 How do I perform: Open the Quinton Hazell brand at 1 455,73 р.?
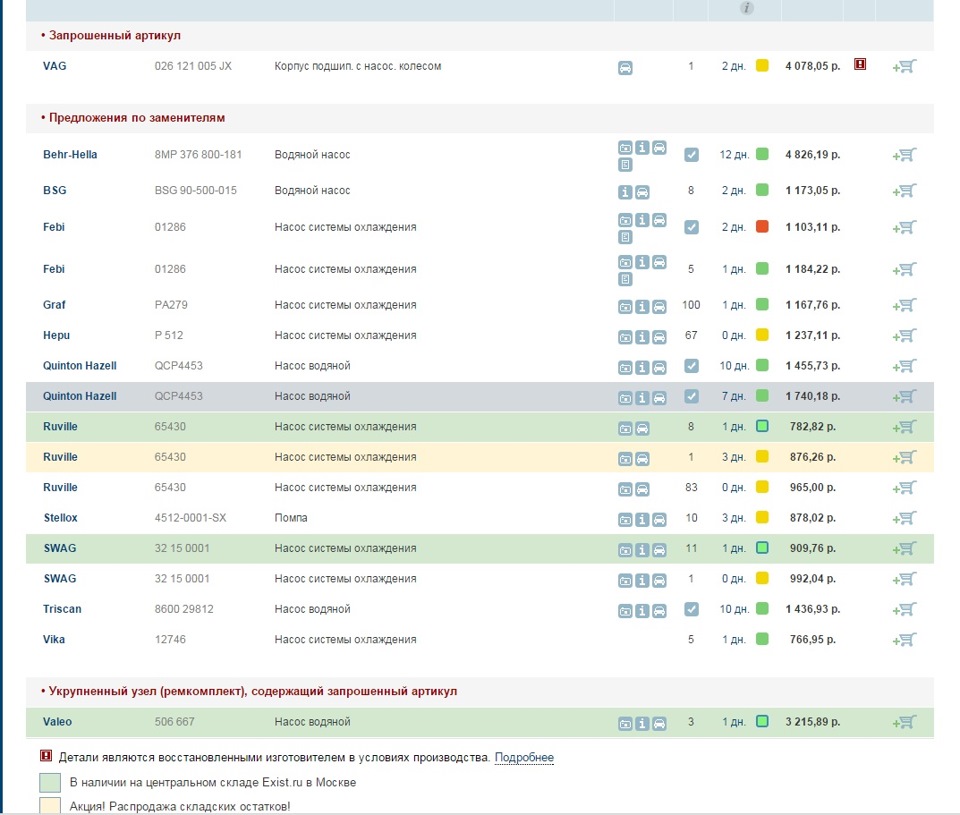(x=79, y=366)
